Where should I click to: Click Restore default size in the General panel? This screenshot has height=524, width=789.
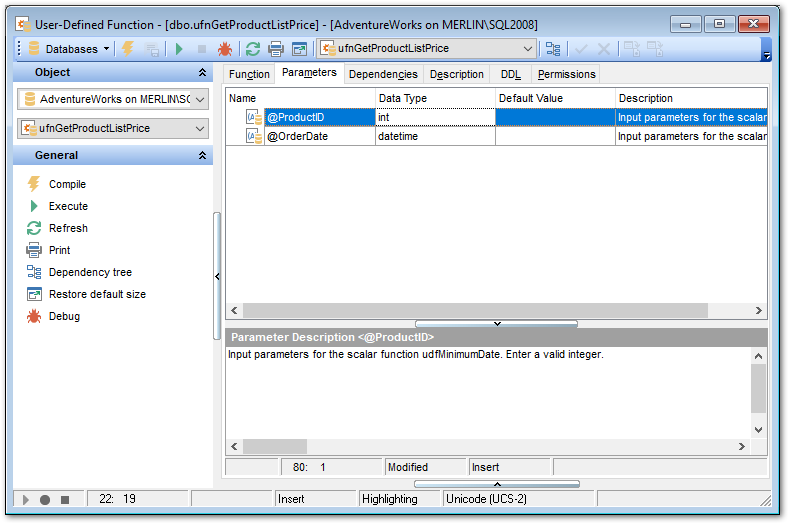point(97,294)
